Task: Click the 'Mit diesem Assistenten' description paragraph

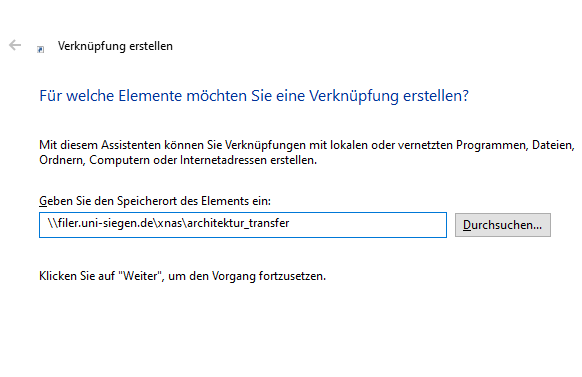Action: point(307,153)
